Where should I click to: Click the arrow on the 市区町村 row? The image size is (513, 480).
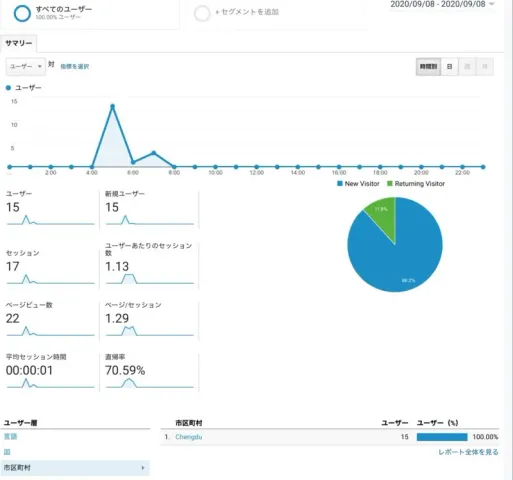tap(143, 468)
